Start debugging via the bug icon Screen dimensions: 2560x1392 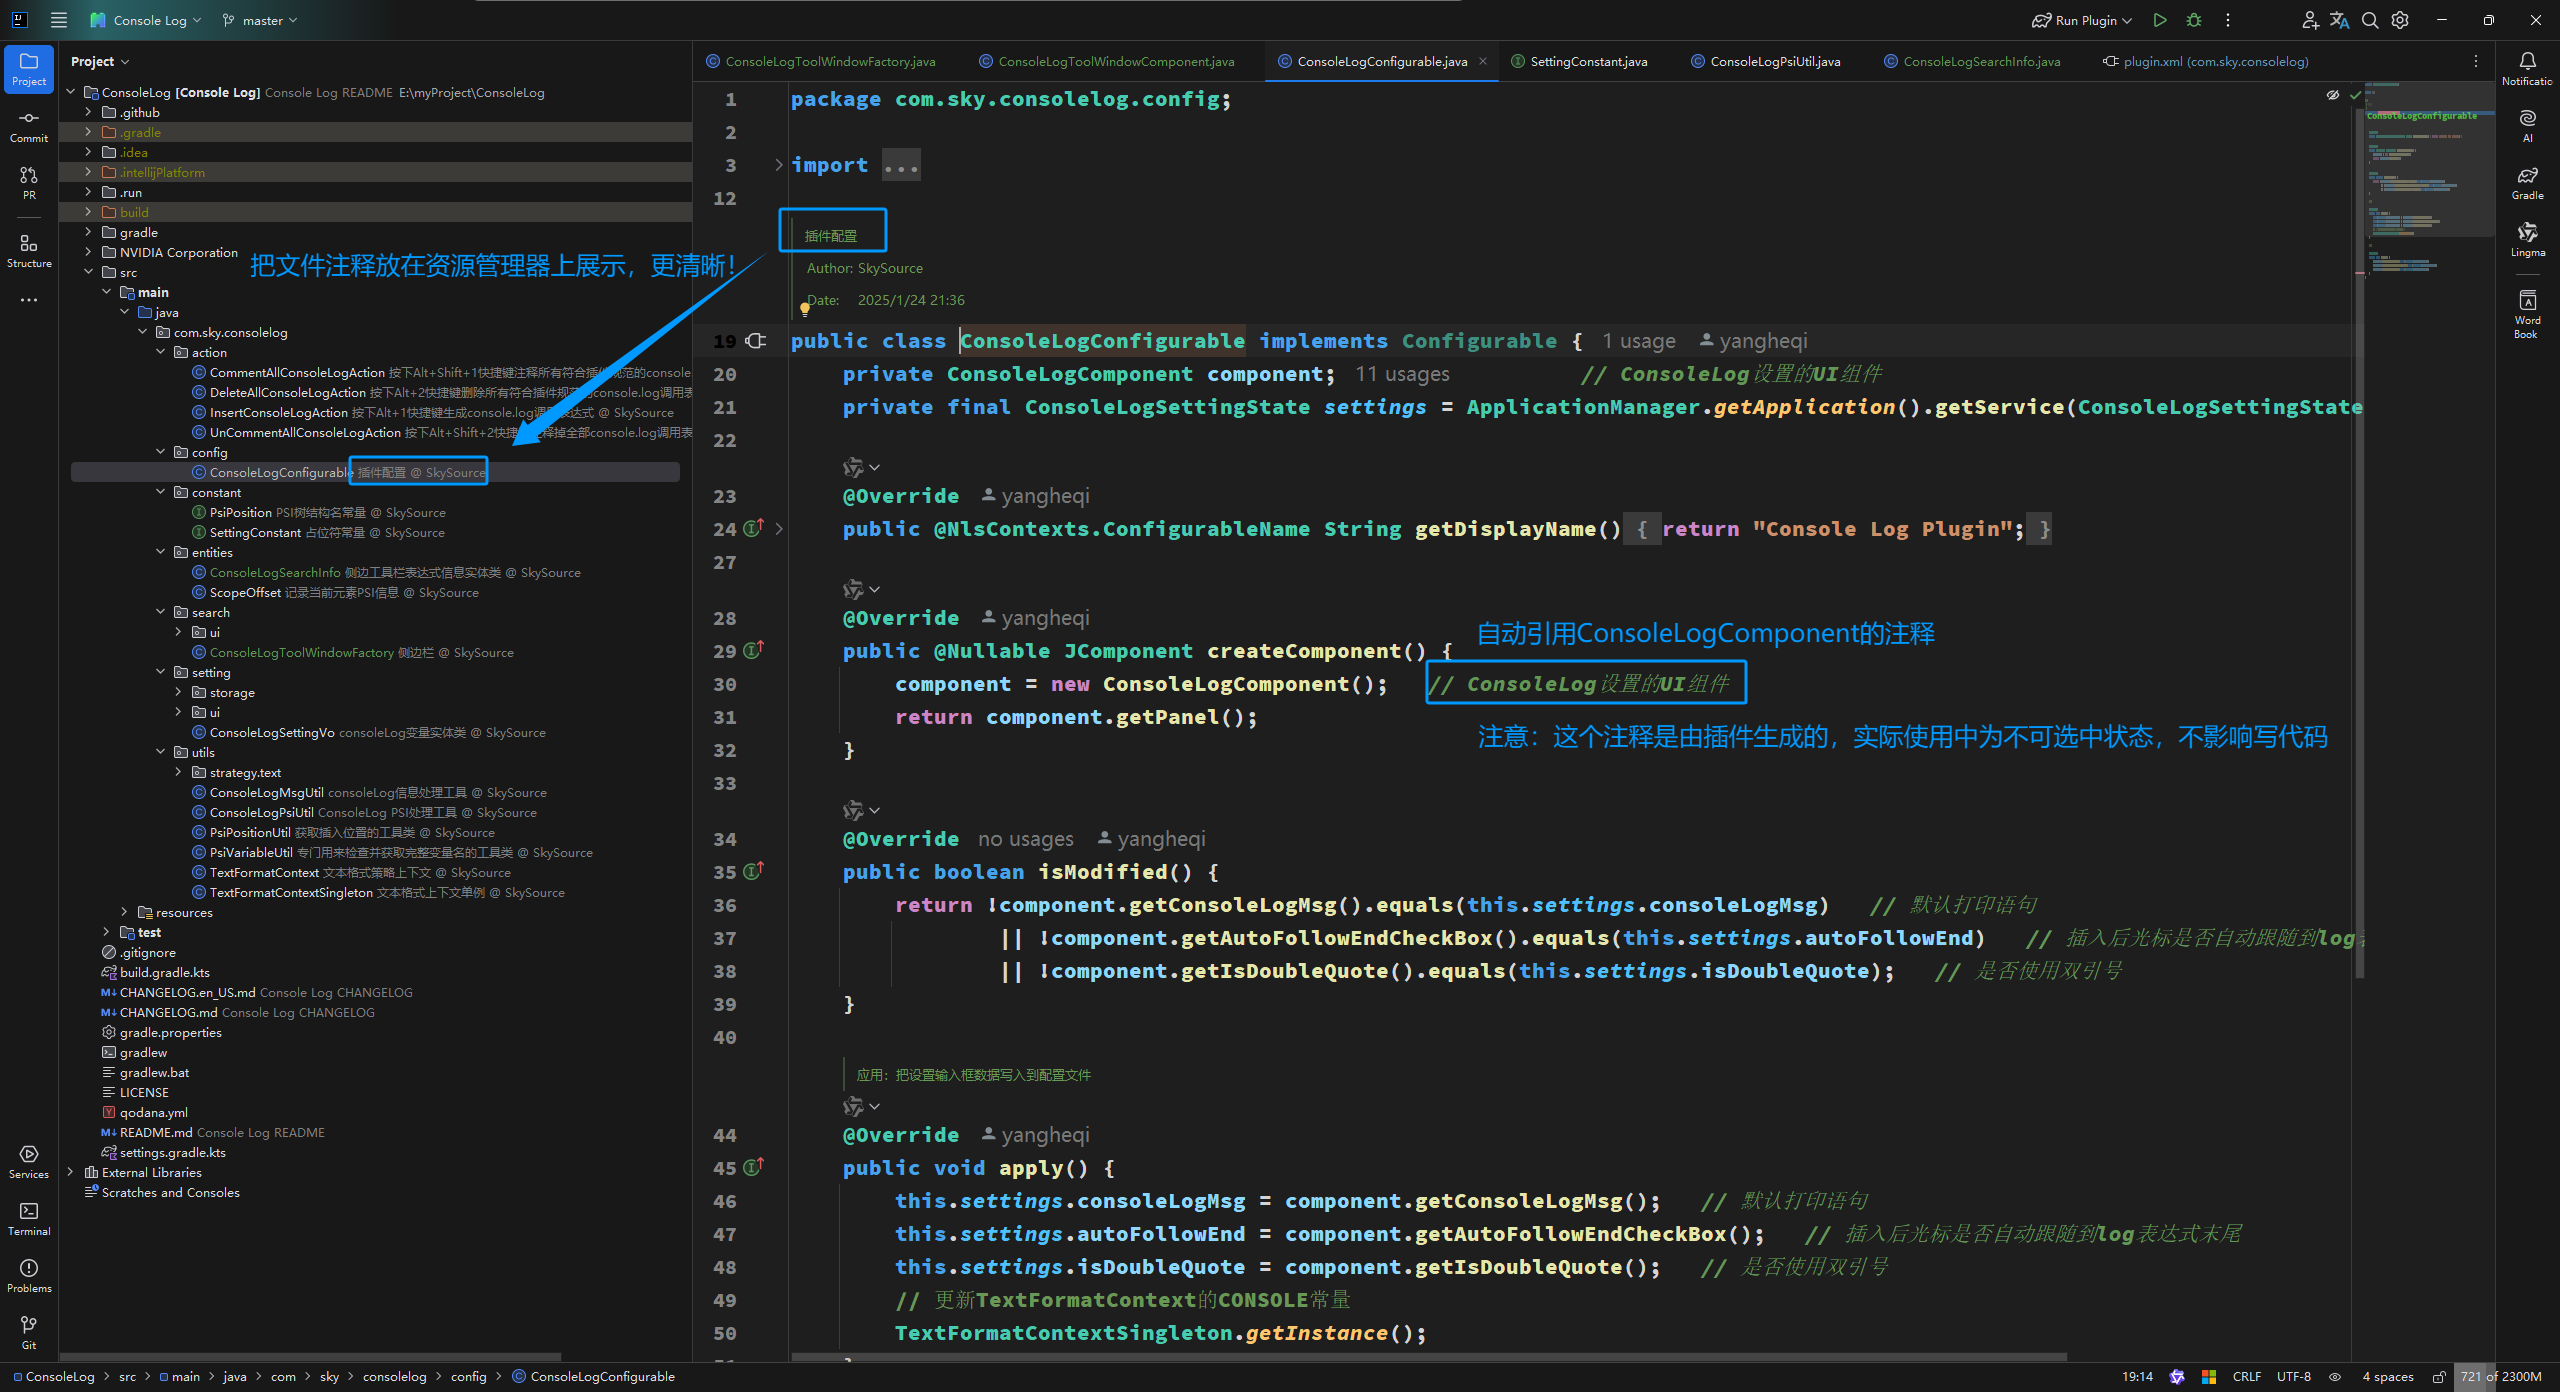coord(2193,20)
